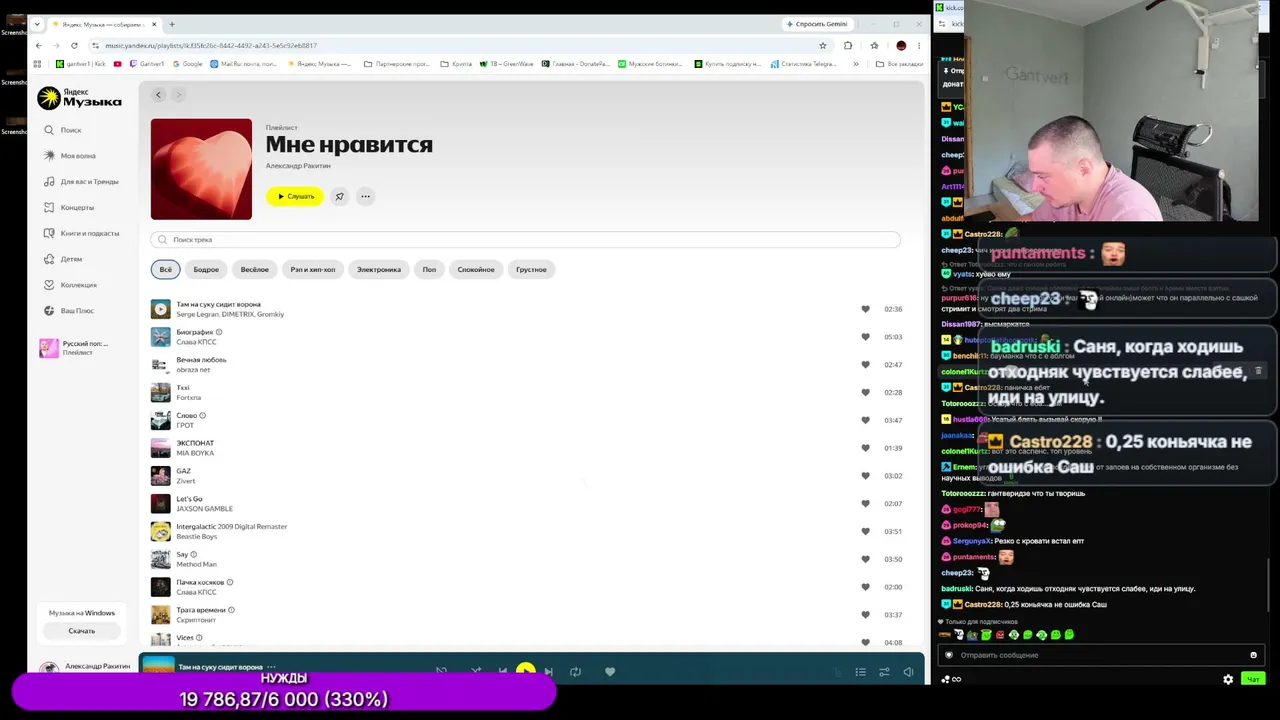1280x720 pixels.
Task: Click the Мне нравится heart cover
Action: [x=201, y=169]
